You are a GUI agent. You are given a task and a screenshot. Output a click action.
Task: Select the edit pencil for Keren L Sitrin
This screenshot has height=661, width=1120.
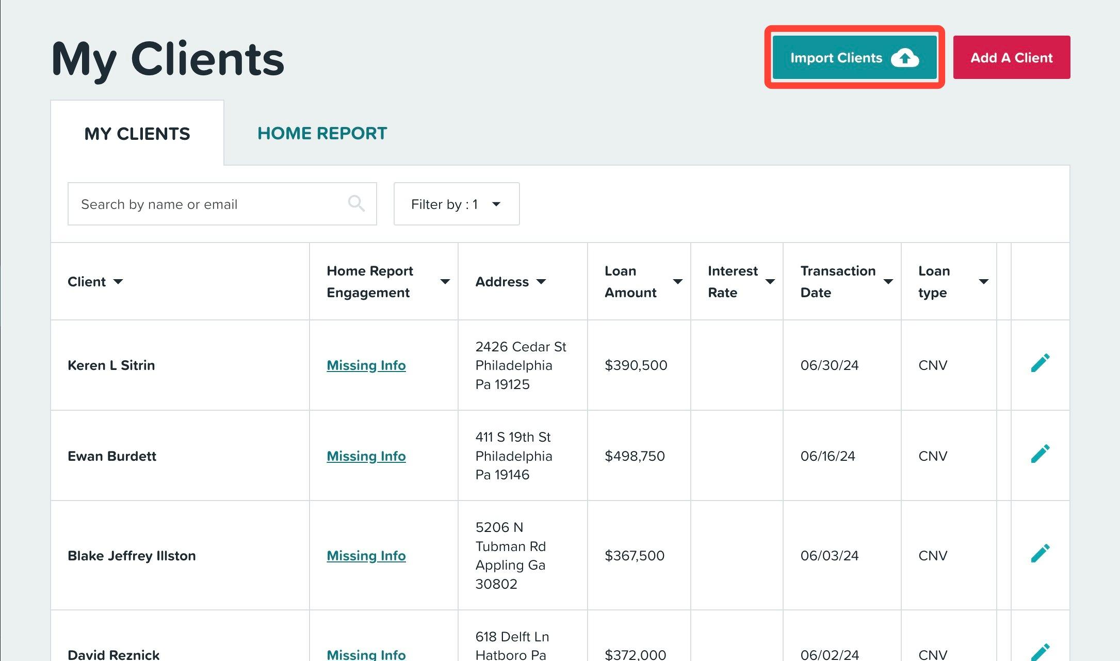tap(1040, 365)
